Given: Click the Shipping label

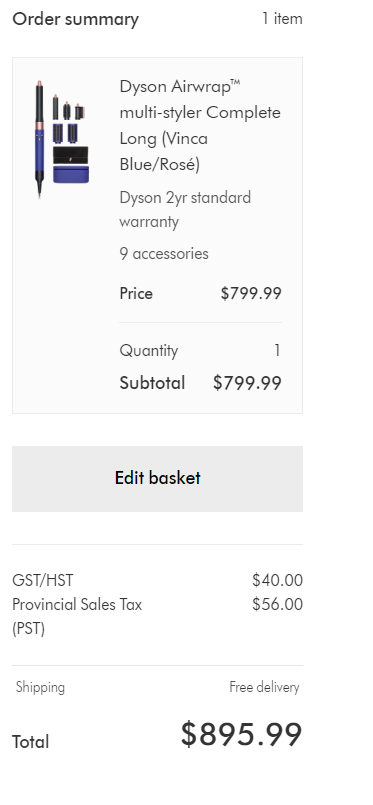Looking at the screenshot, I should 40,687.
